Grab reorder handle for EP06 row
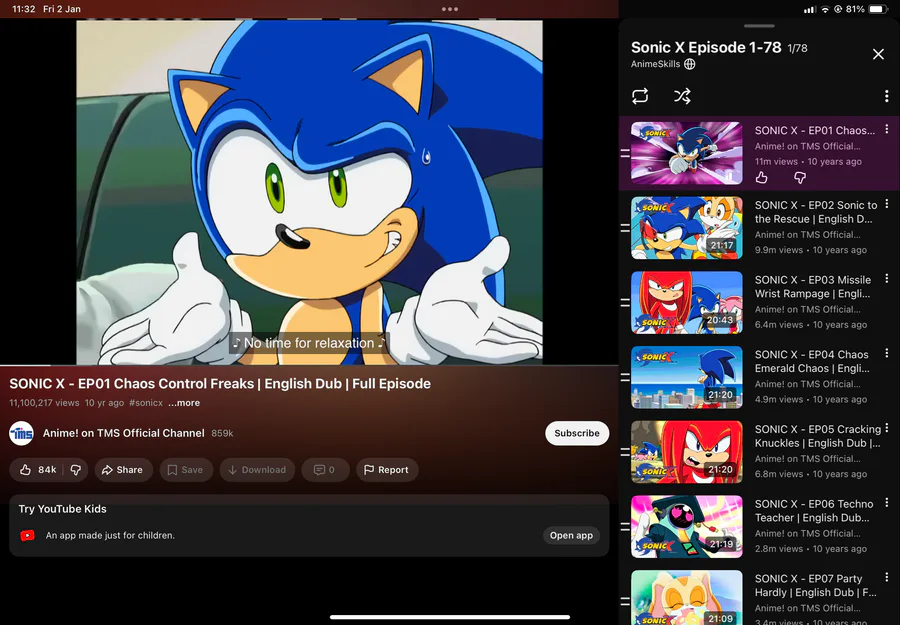Screen dimensions: 900x625 (625, 526)
